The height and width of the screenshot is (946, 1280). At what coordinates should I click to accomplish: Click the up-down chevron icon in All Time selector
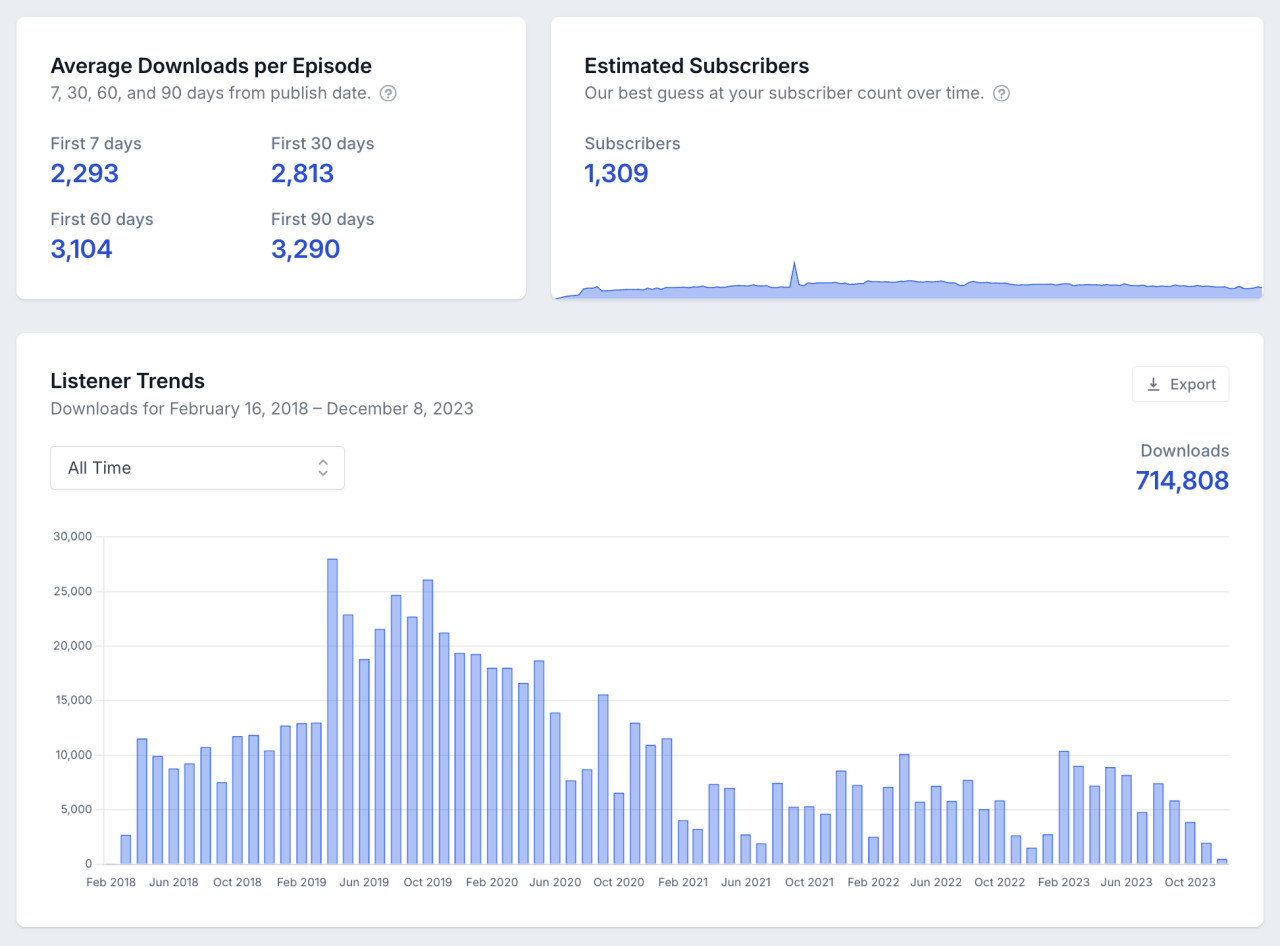(323, 468)
